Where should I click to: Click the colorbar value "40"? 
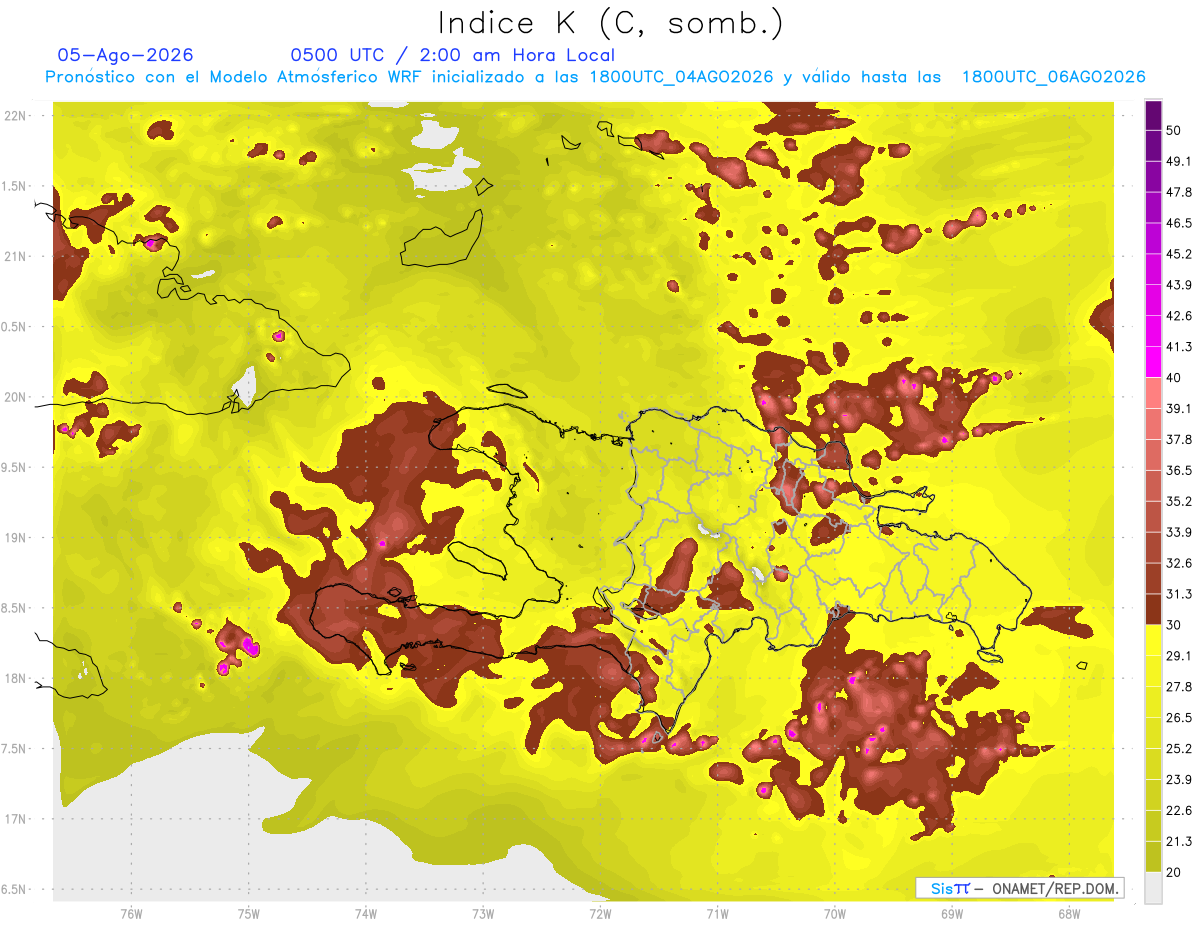(1174, 378)
